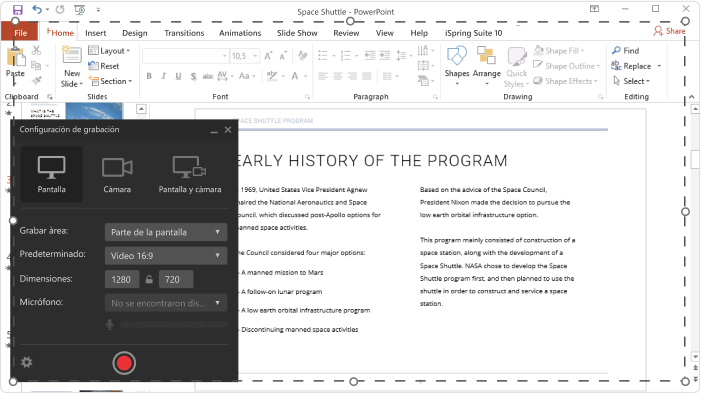Select Cámara recording mode
The image size is (701, 393).
117,174
